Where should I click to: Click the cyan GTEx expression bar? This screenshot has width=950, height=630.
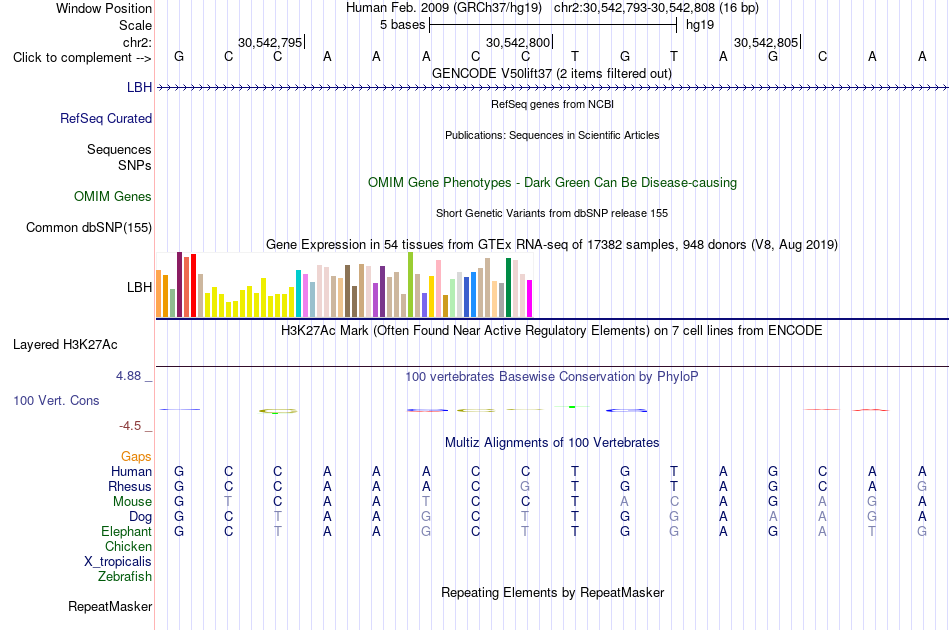298,294
